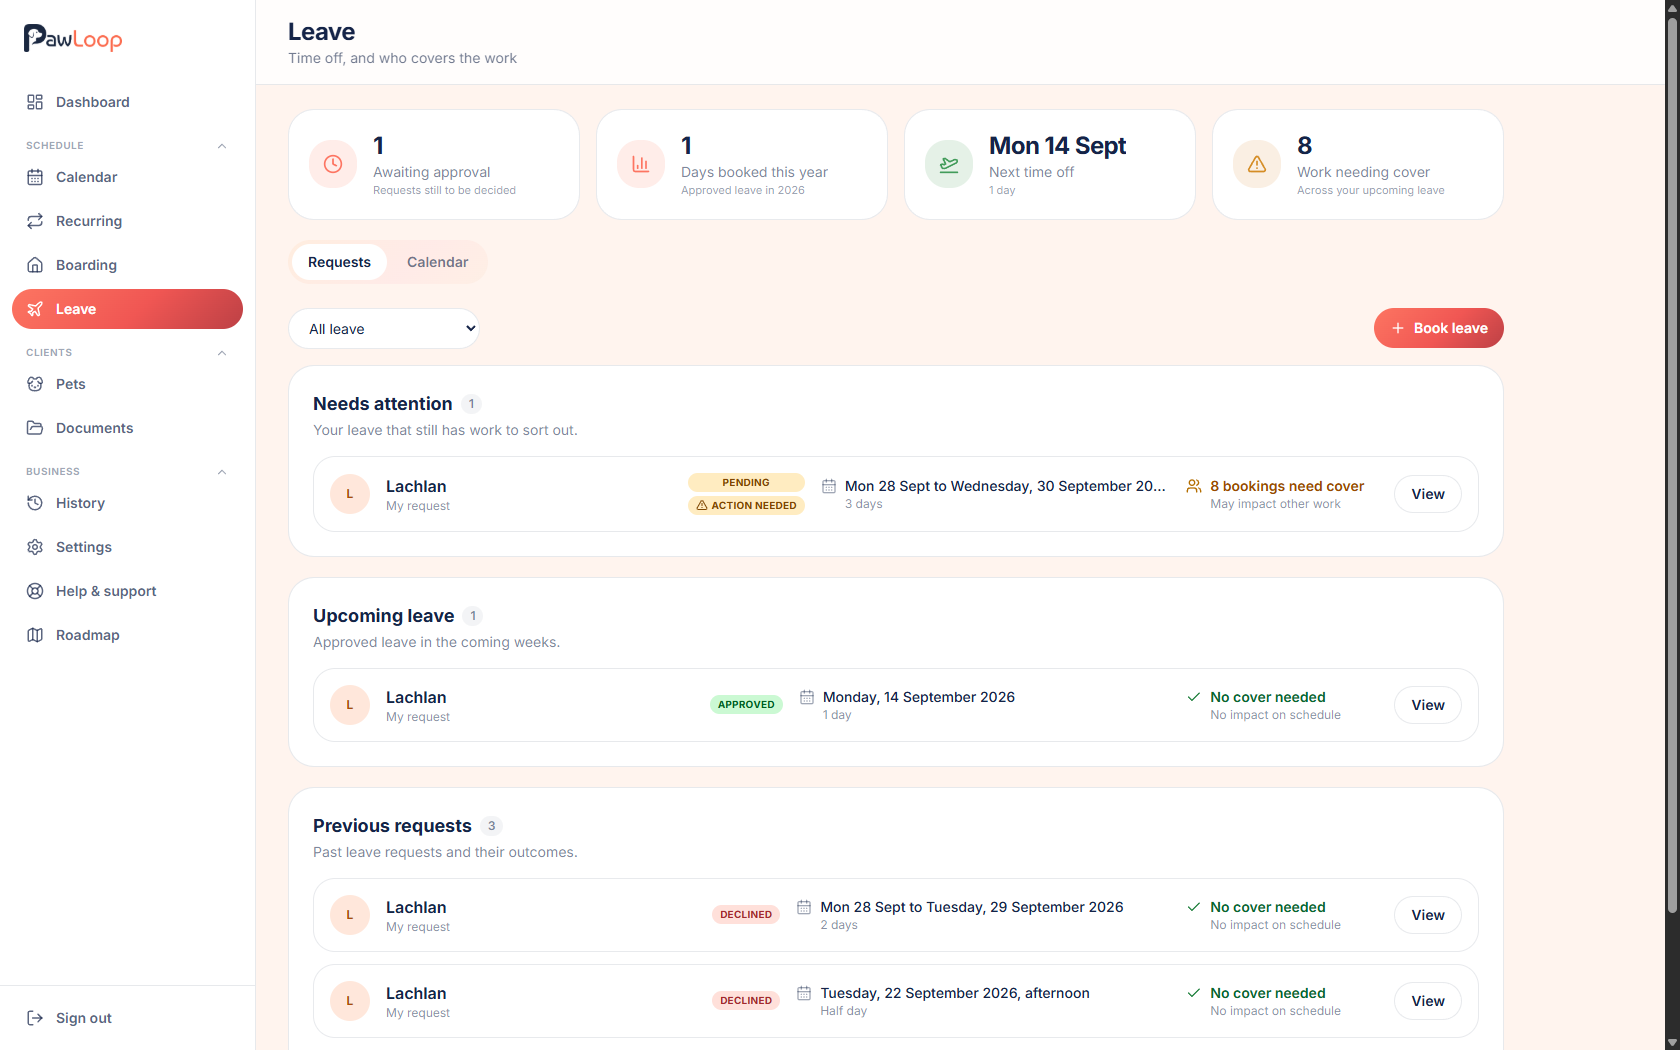
Task: Click the Days booked chart icon
Action: point(641,164)
